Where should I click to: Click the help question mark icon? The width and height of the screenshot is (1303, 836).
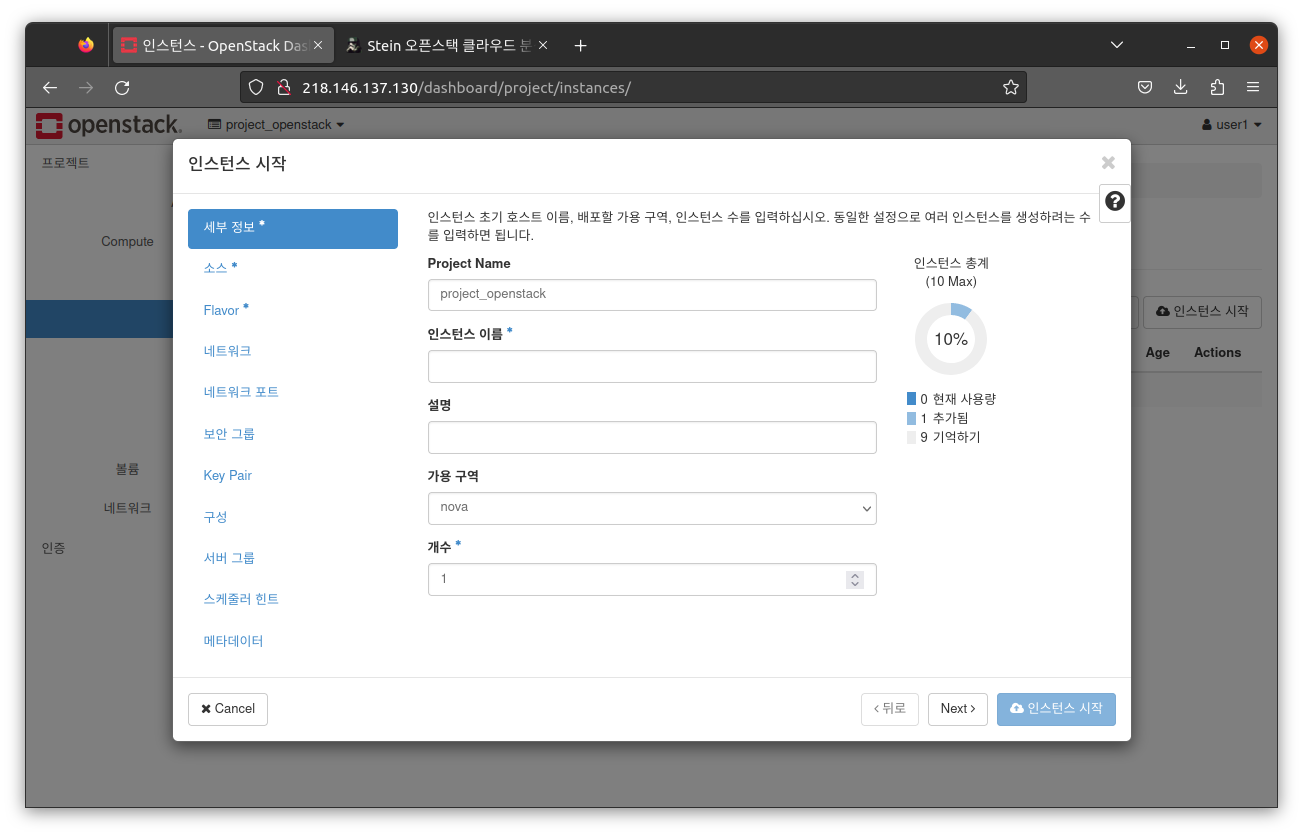tap(1115, 201)
